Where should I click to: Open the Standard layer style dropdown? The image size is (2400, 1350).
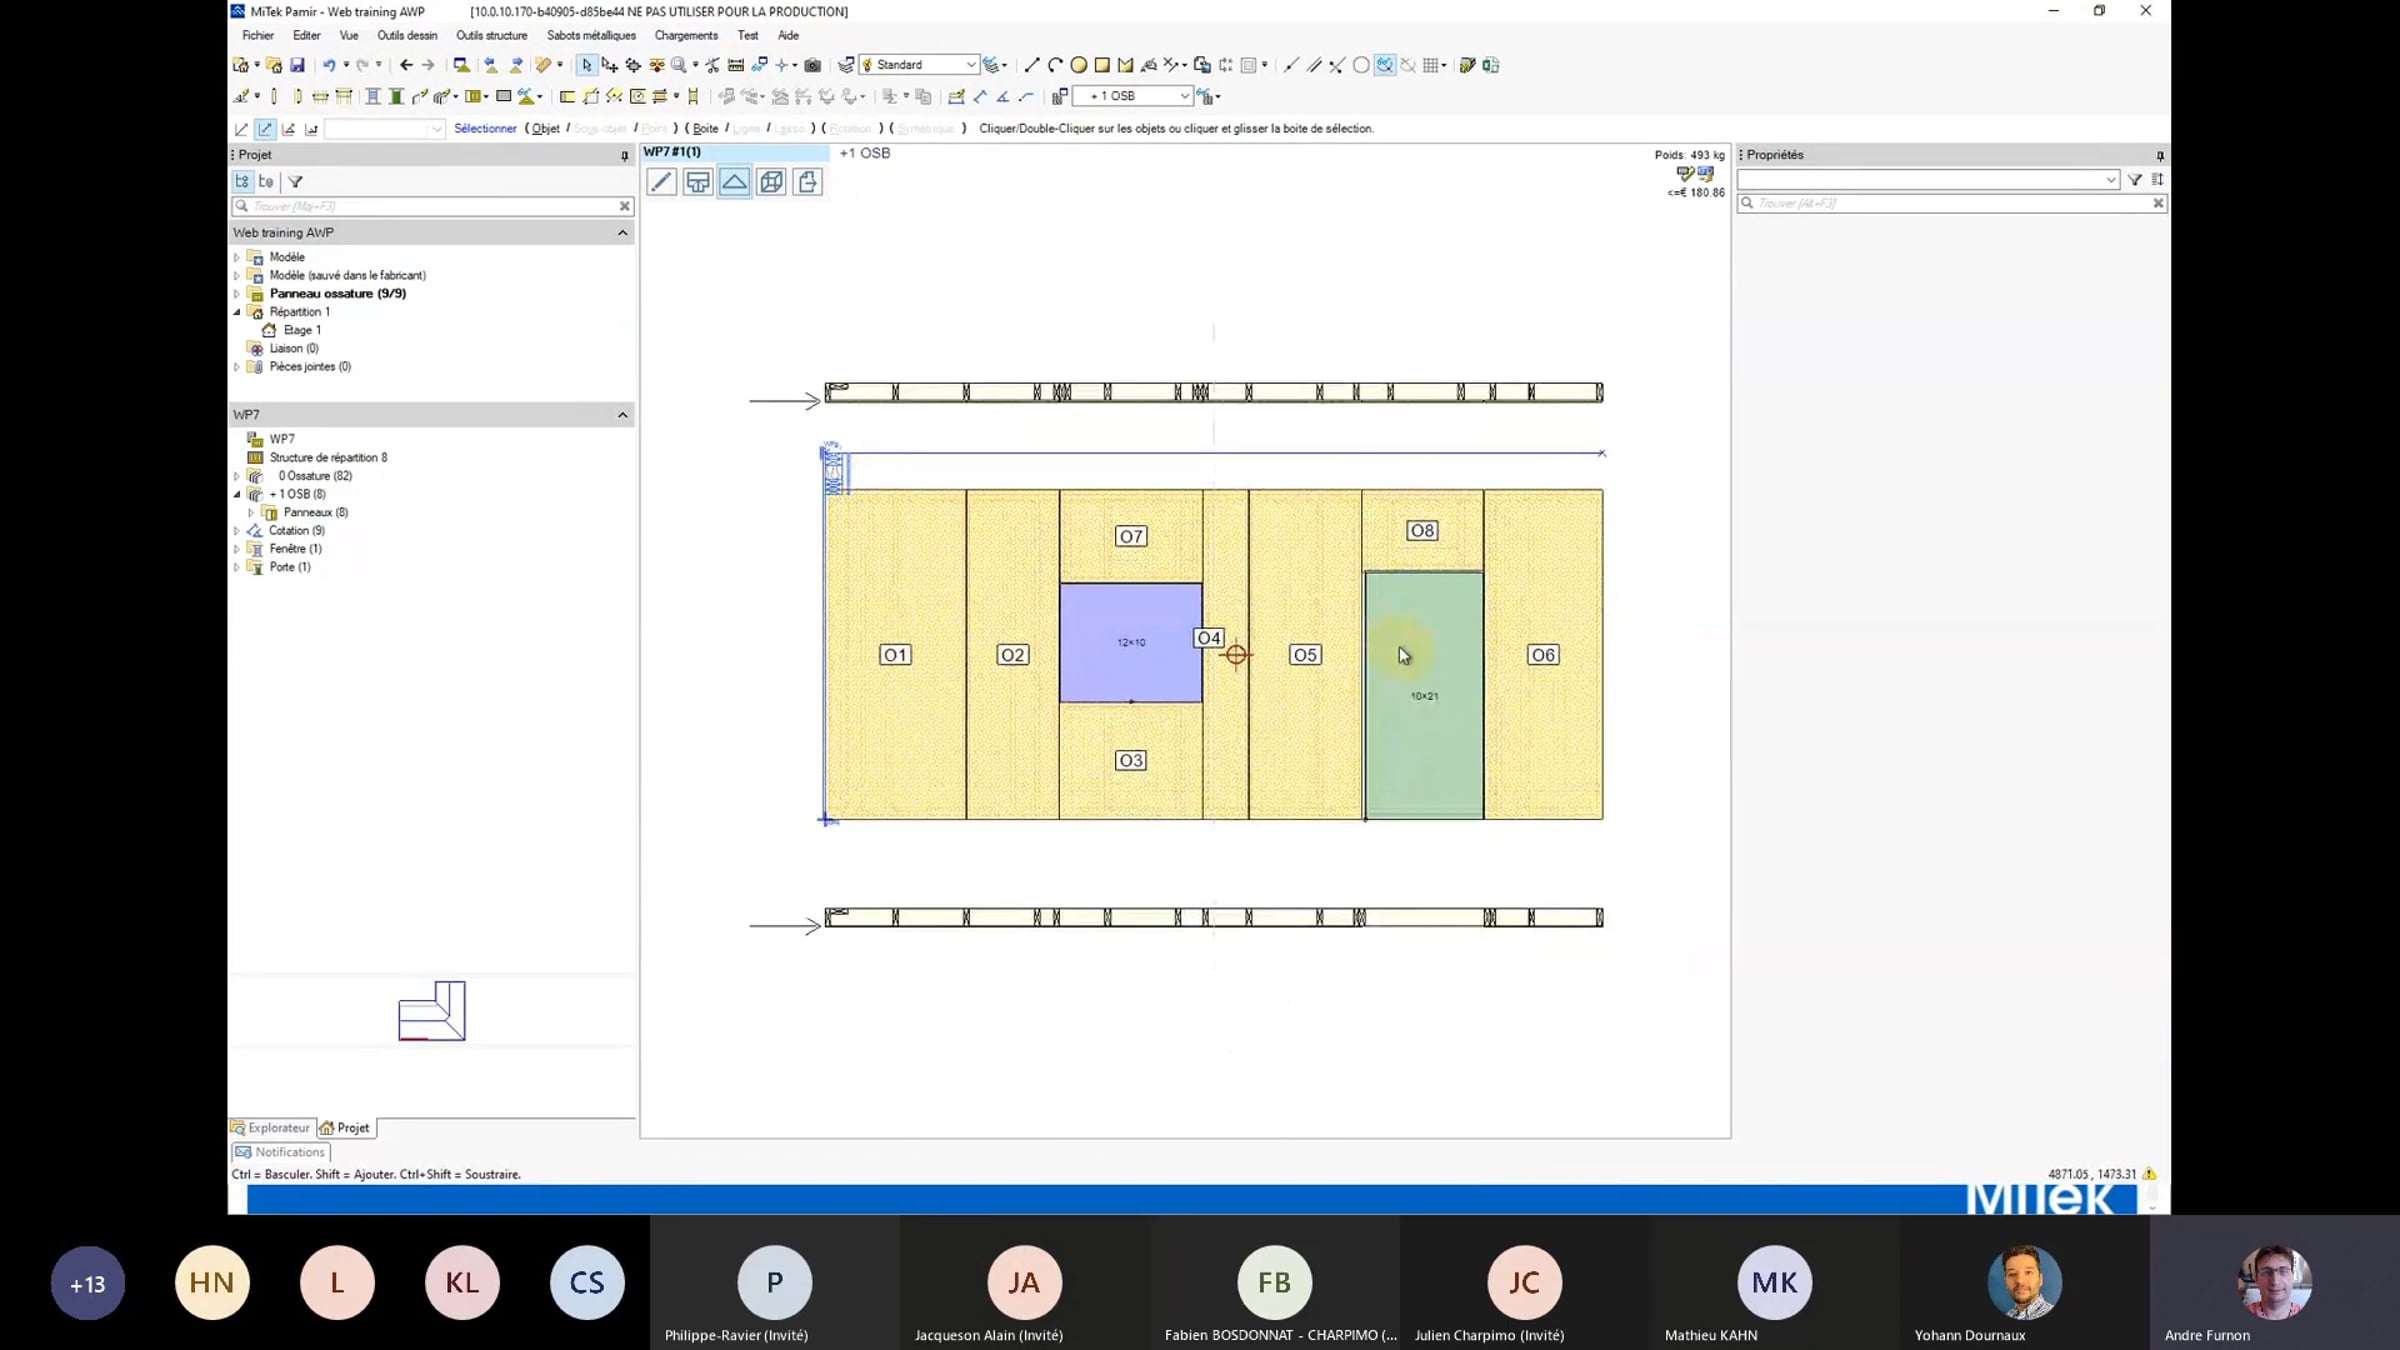point(969,65)
